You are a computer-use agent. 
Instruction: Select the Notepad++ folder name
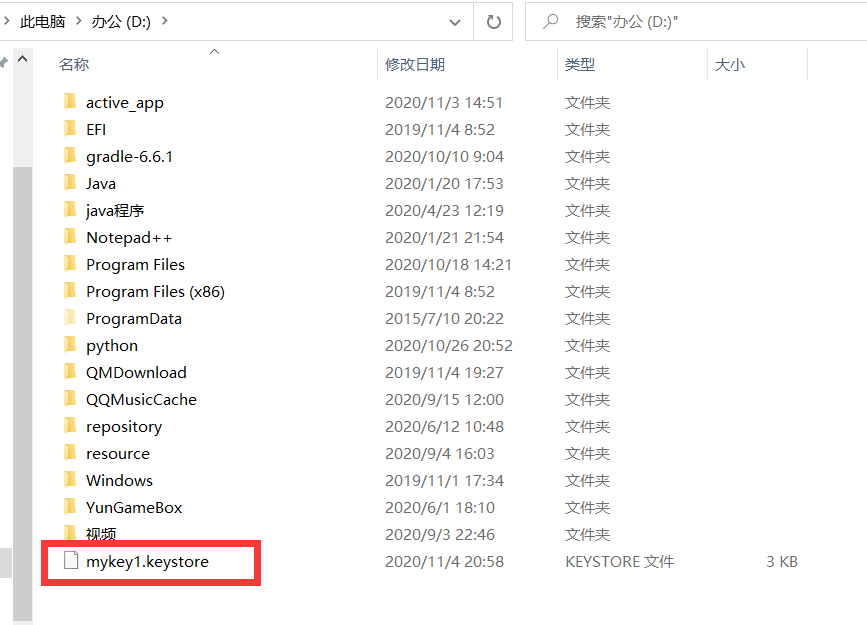[x=129, y=238]
